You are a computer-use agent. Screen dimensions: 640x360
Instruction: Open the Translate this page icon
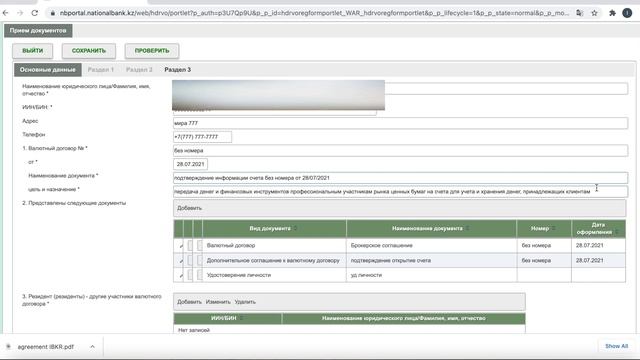click(x=580, y=13)
